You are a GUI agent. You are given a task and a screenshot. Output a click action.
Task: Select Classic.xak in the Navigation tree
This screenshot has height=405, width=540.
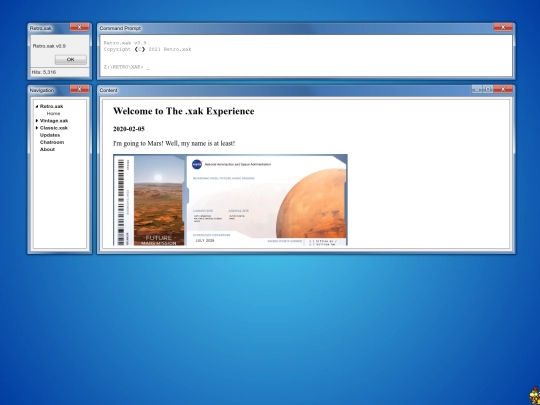coord(54,128)
